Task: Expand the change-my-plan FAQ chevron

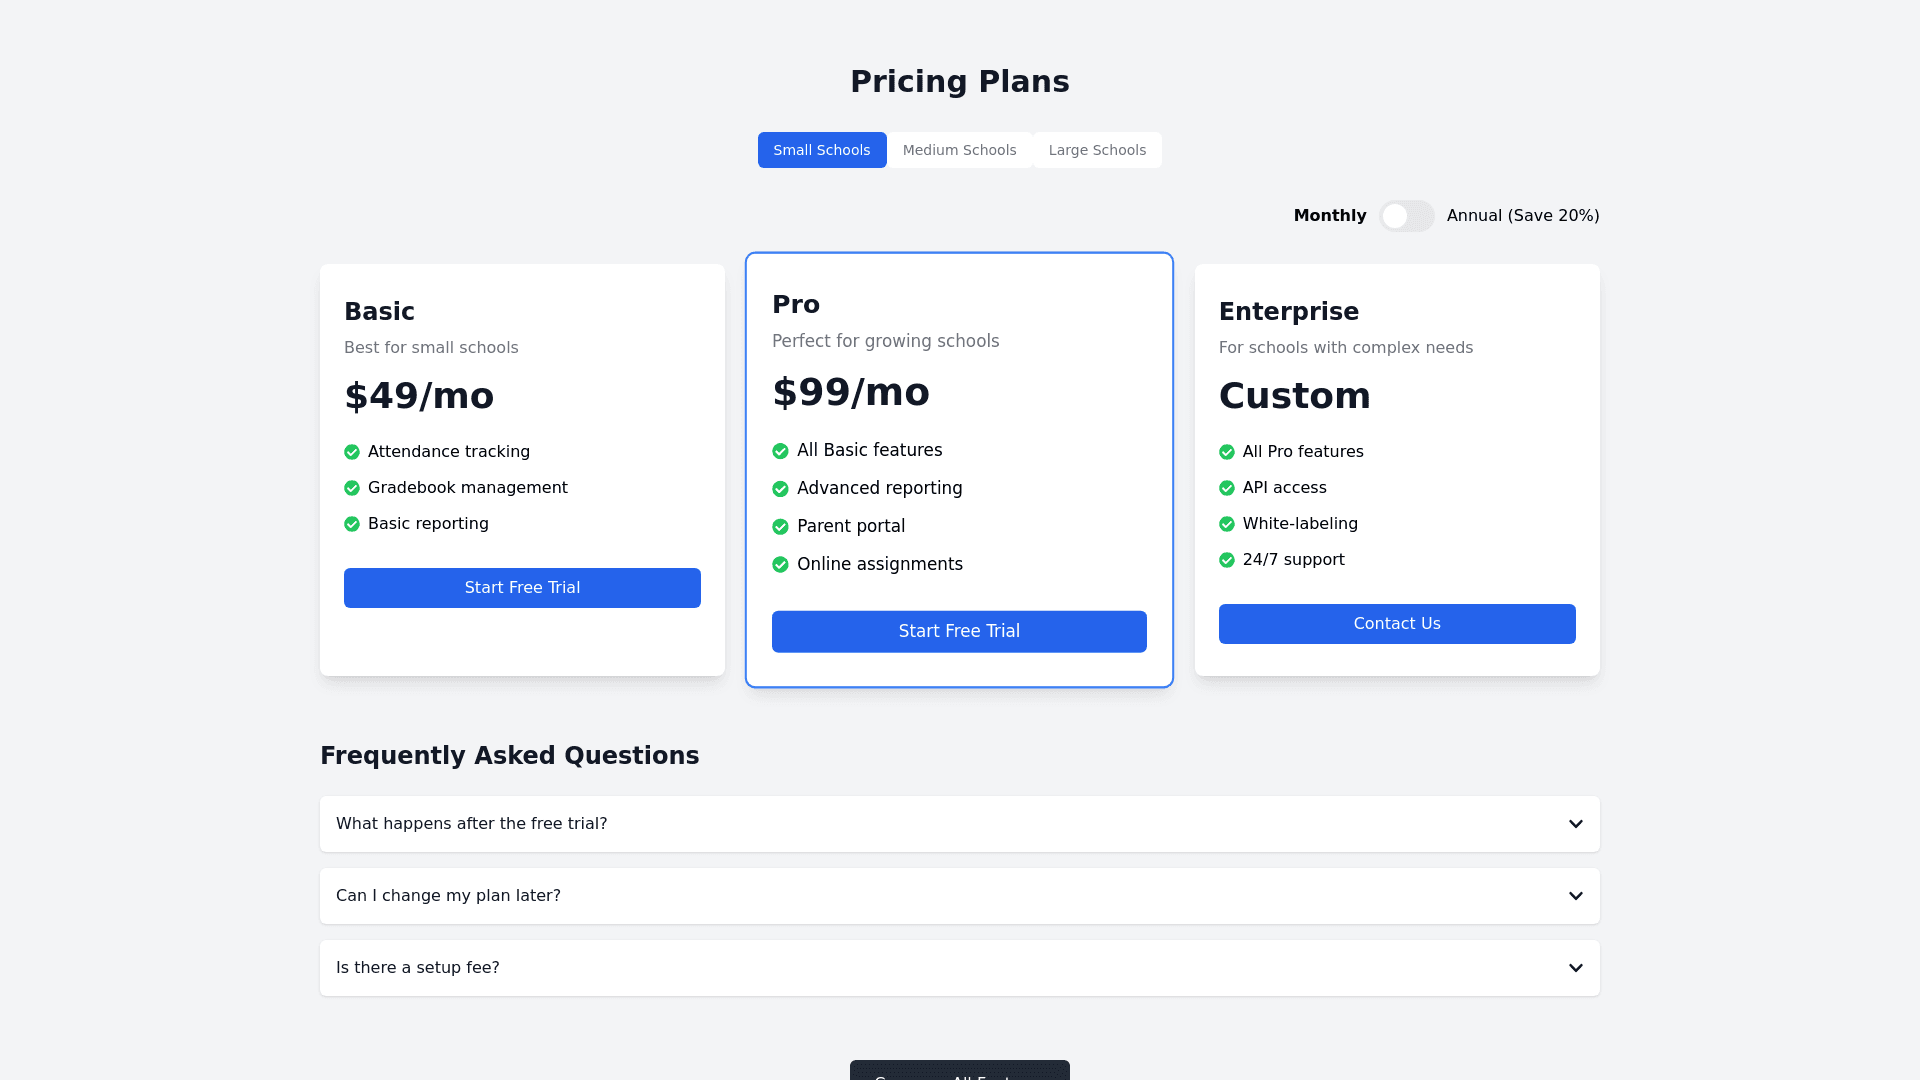Action: point(1575,896)
